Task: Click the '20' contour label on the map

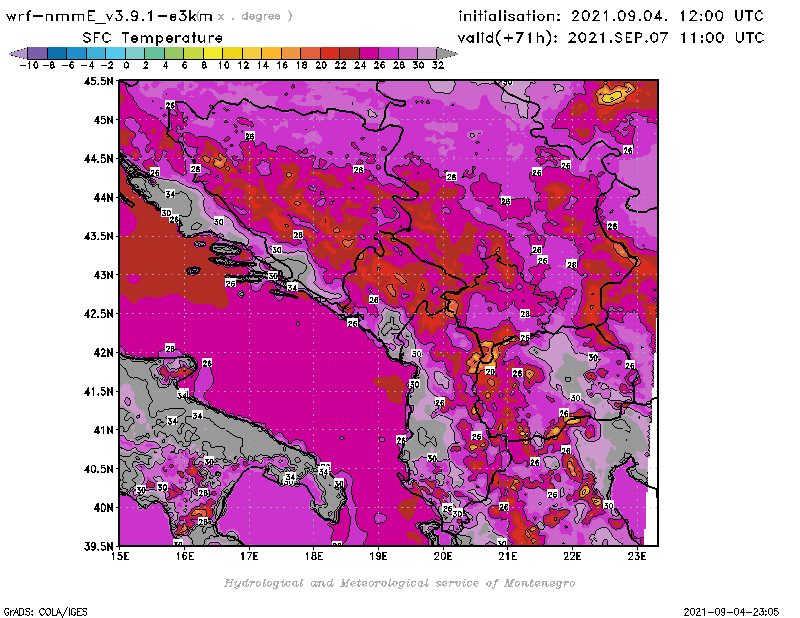Action: click(x=490, y=372)
